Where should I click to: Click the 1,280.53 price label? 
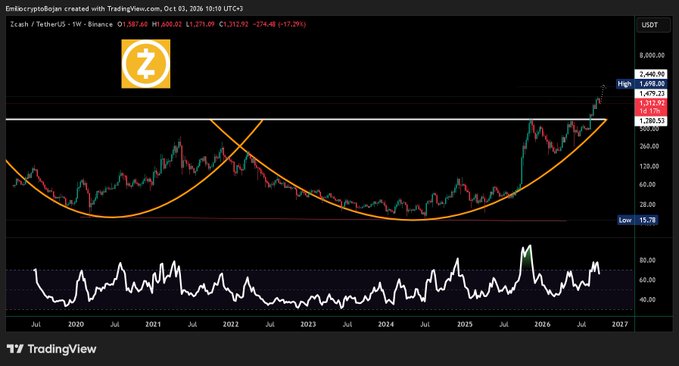coord(651,121)
